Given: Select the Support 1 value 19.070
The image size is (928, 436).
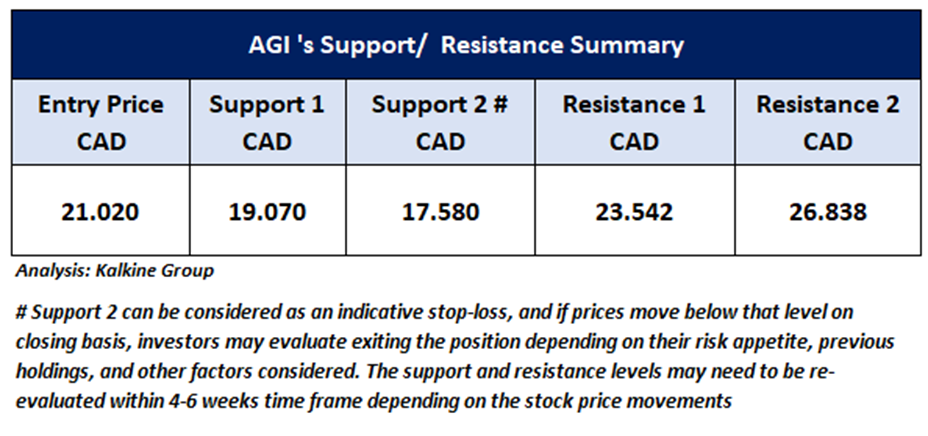Looking at the screenshot, I should [266, 213].
